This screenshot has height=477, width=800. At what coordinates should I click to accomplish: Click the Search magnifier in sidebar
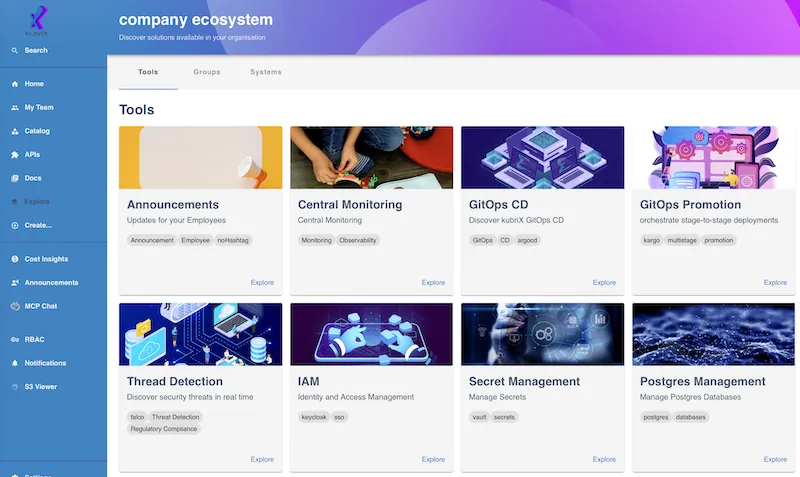coord(14,50)
